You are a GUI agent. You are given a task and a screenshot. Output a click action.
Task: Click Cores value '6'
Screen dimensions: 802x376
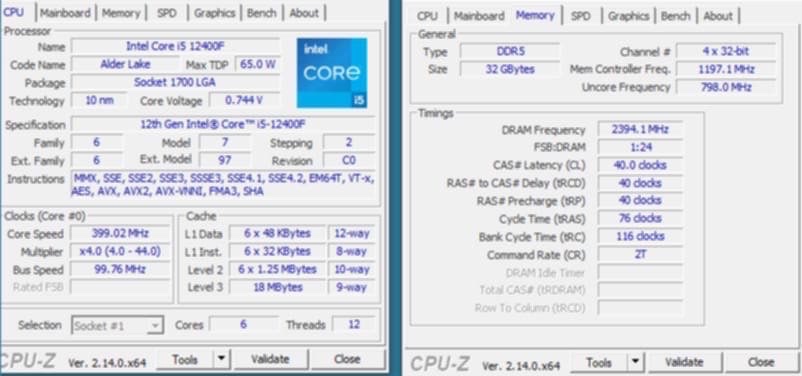coord(243,324)
